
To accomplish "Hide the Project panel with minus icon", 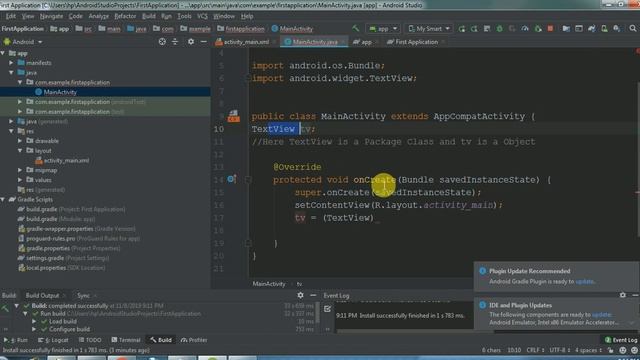I will point(204,42).
